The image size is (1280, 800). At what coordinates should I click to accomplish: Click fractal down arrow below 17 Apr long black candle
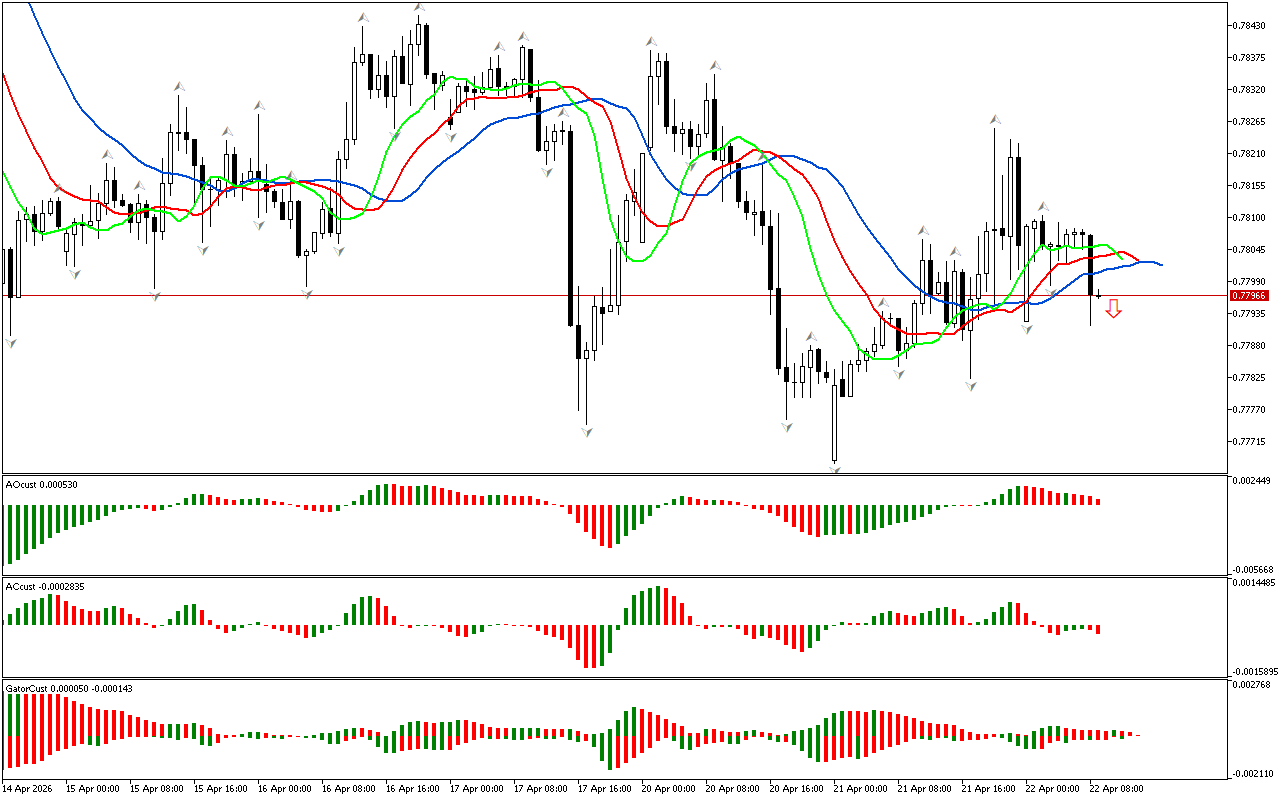(x=586, y=431)
